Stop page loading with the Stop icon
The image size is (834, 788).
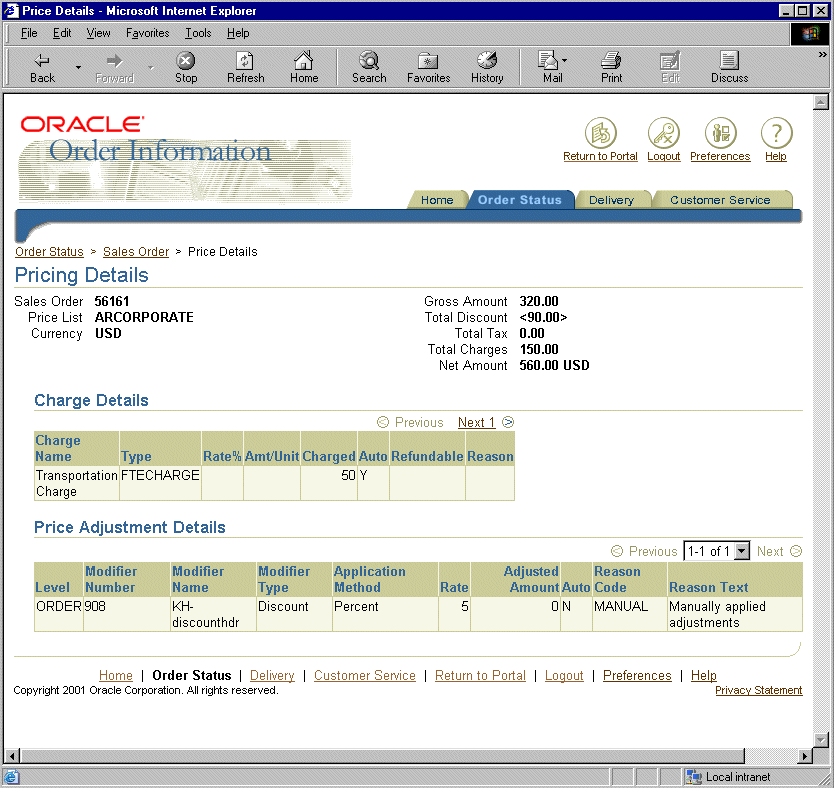[186, 68]
